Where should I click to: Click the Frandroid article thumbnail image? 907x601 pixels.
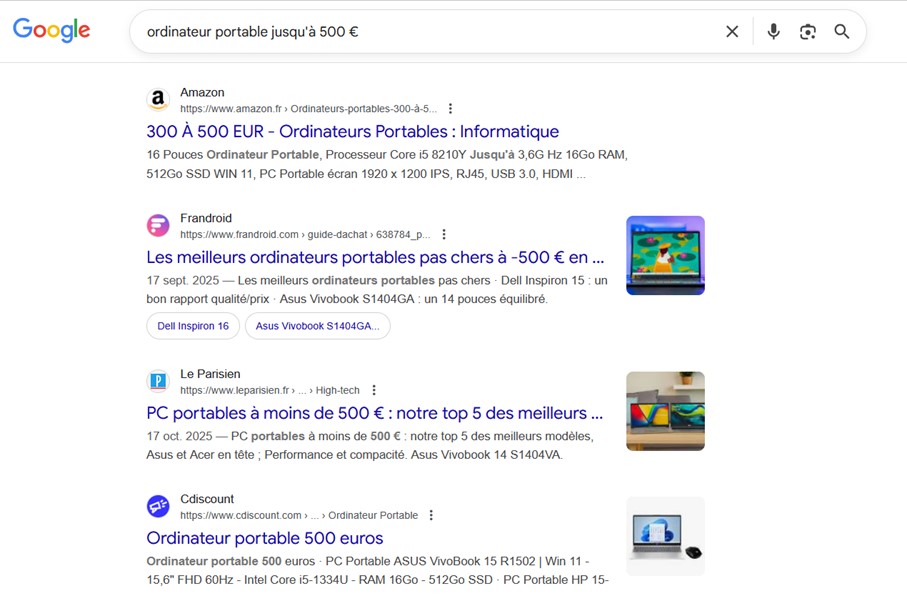(665, 255)
